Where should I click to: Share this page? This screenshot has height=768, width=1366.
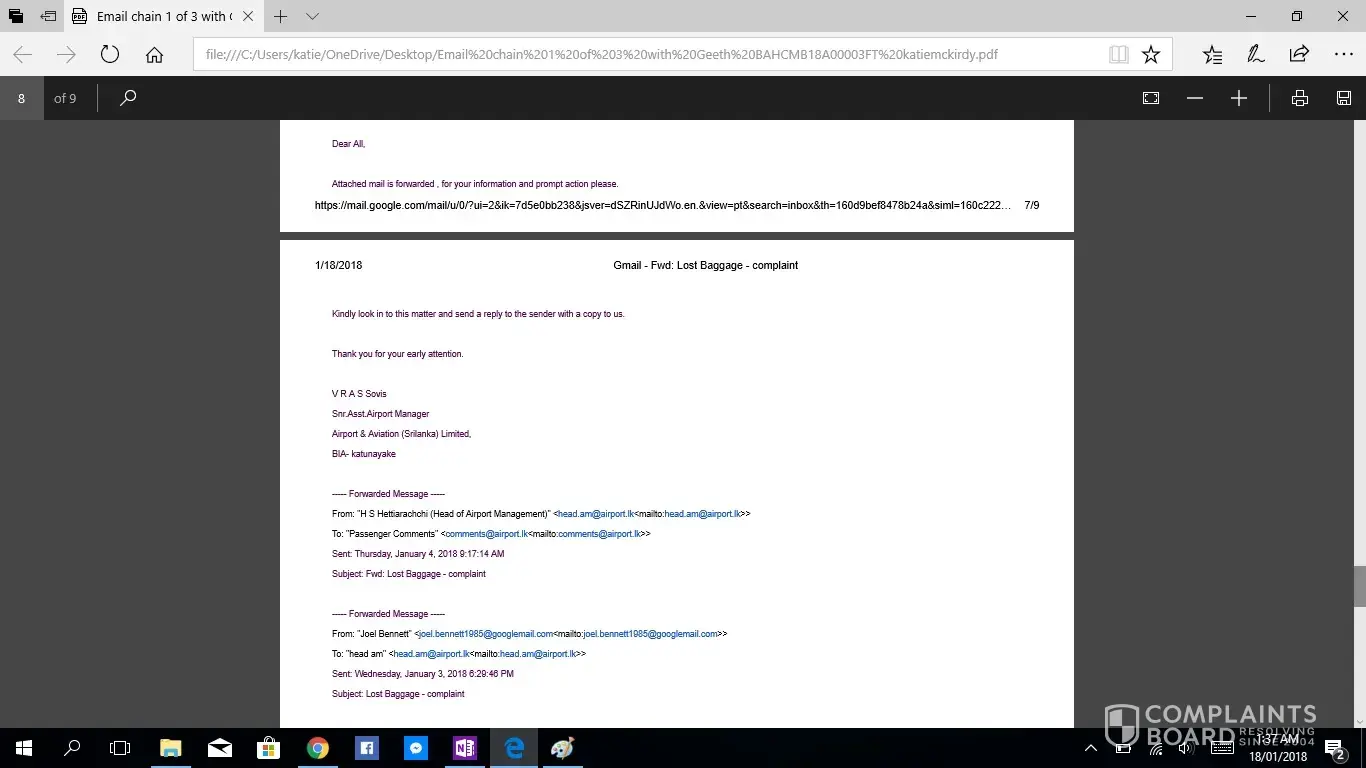click(x=1299, y=55)
